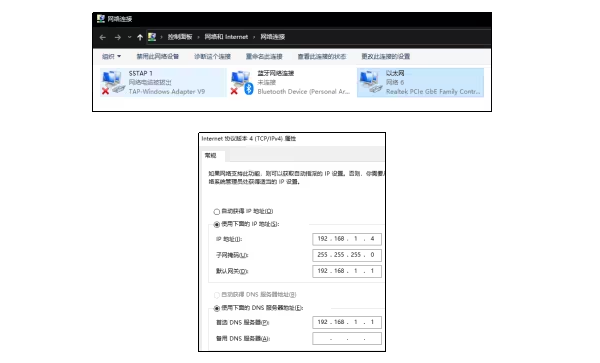Image resolution: width=600 pixels, height=363 pixels.
Task: Click the SSTAP 1 connection name
Action: point(140,73)
